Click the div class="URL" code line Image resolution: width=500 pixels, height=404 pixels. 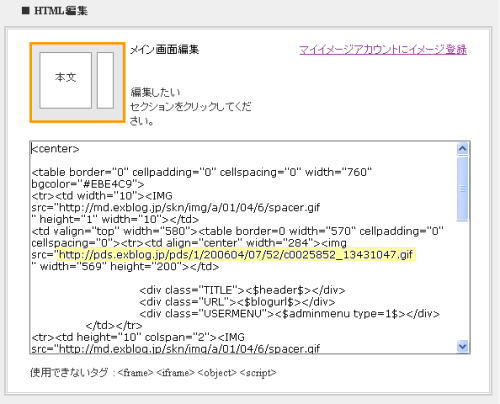click(x=237, y=302)
